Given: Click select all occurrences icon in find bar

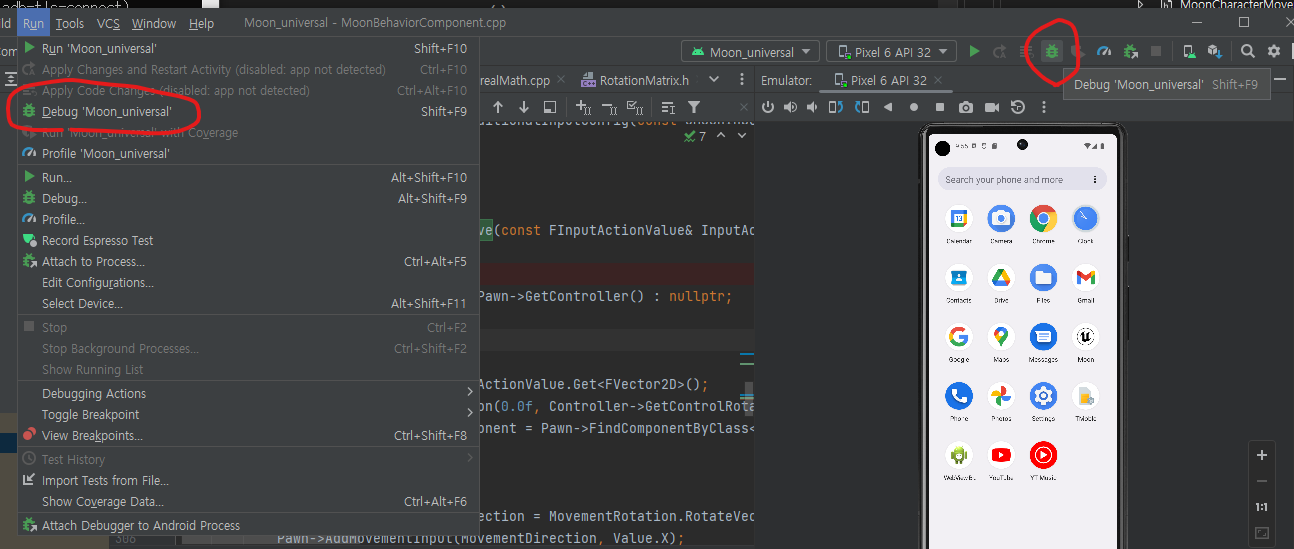Looking at the screenshot, I should click(634, 107).
